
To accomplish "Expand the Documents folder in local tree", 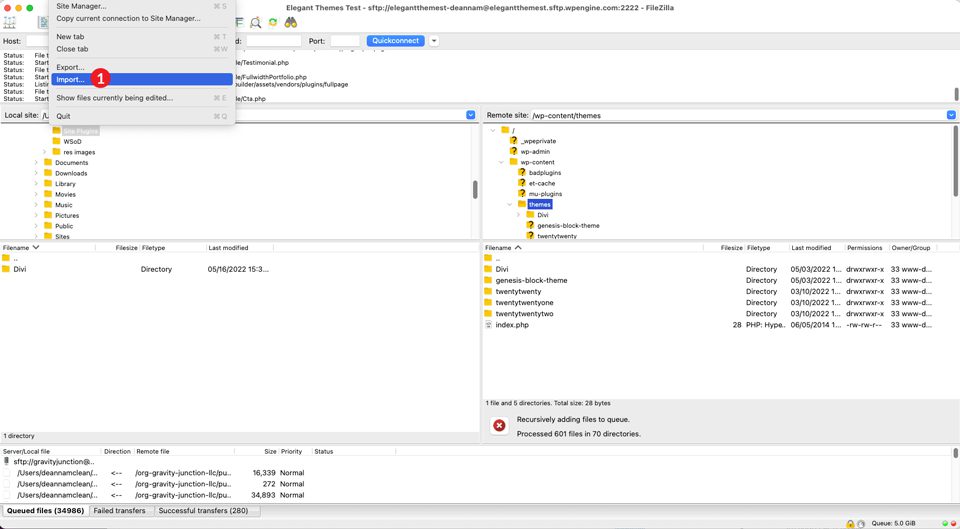I will 36,163.
